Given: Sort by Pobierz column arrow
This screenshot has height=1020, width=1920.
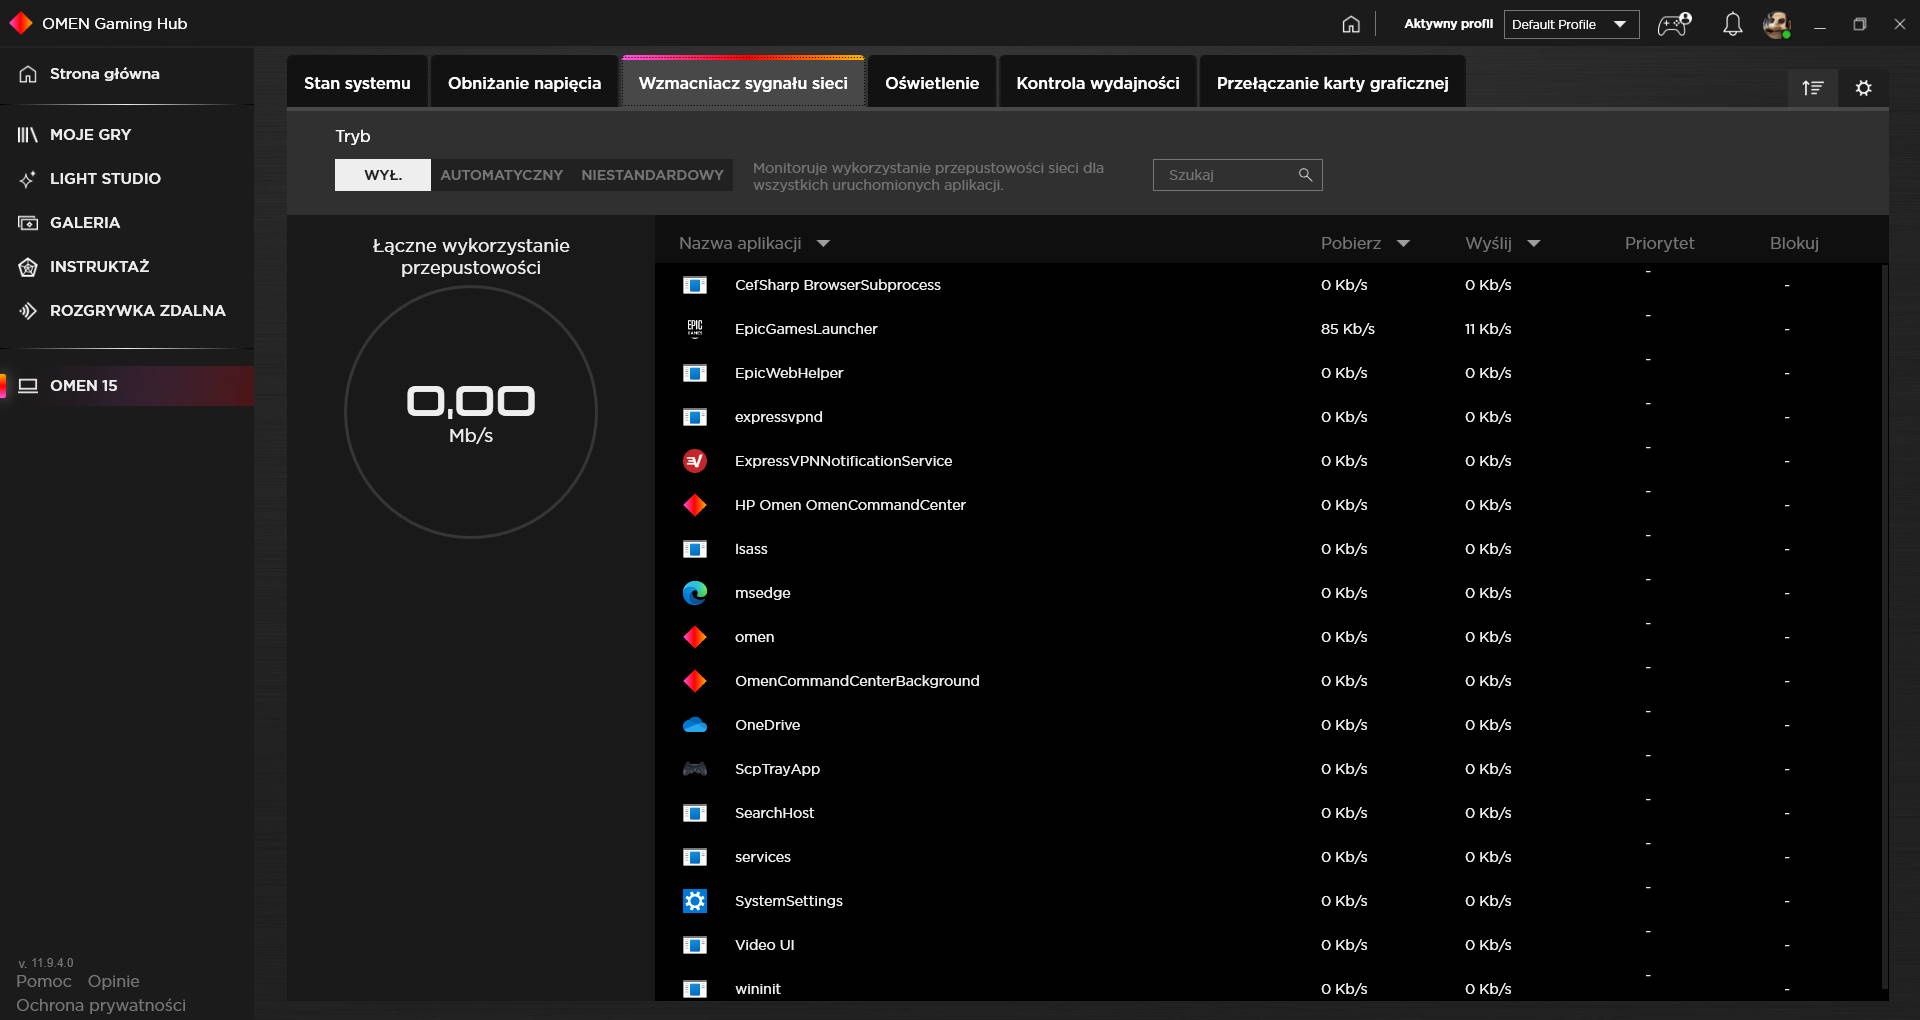Looking at the screenshot, I should coord(1403,243).
